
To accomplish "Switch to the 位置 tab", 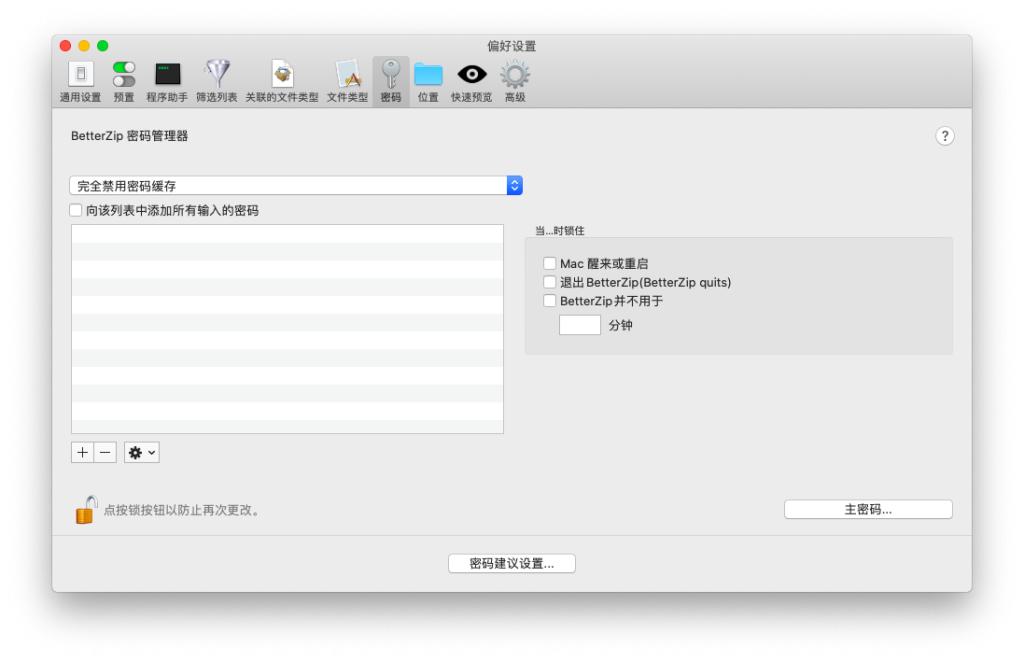I will (428, 76).
